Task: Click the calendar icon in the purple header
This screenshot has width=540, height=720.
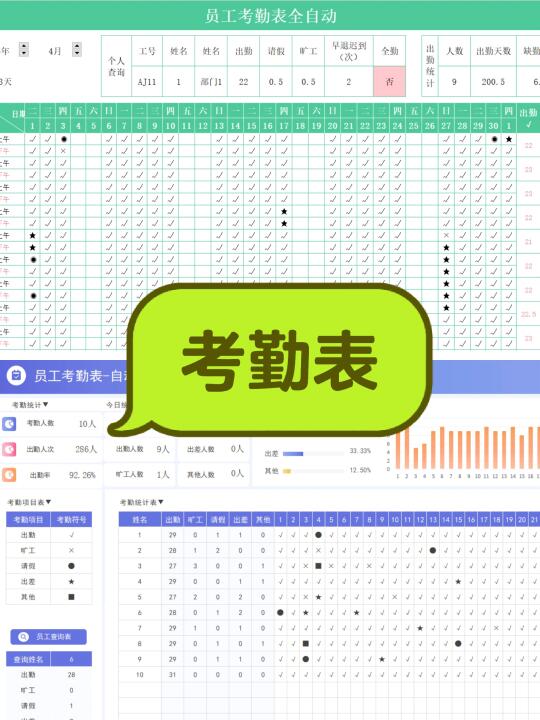Action: tap(16, 375)
